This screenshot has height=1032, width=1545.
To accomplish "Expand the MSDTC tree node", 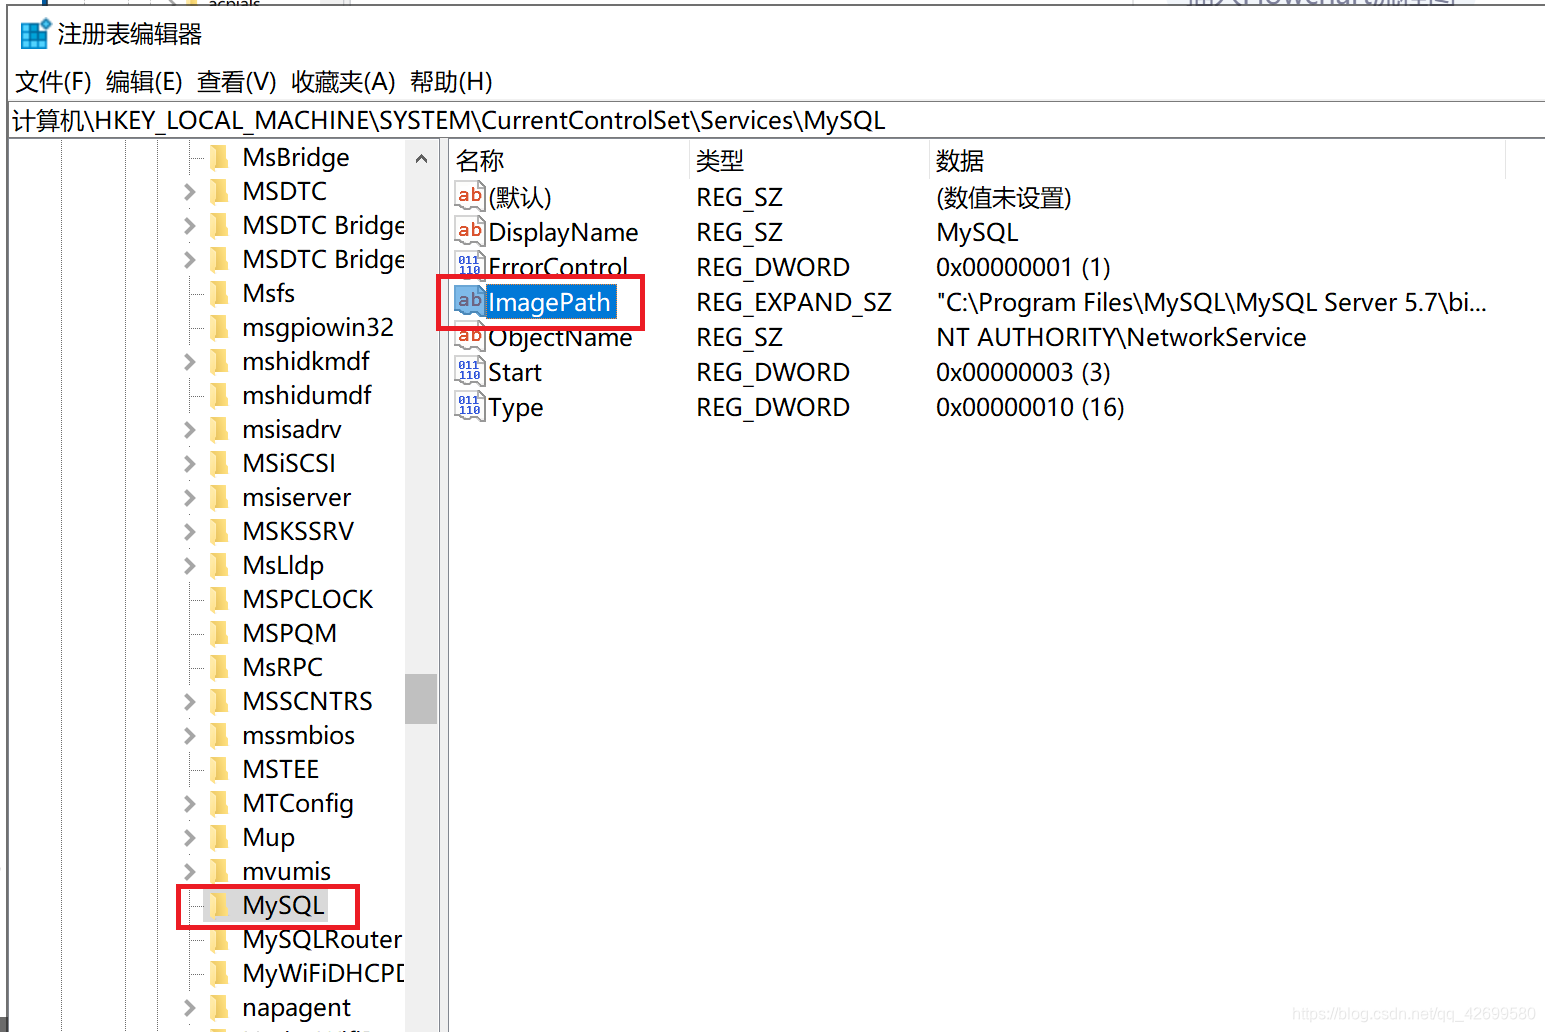I will 189,191.
